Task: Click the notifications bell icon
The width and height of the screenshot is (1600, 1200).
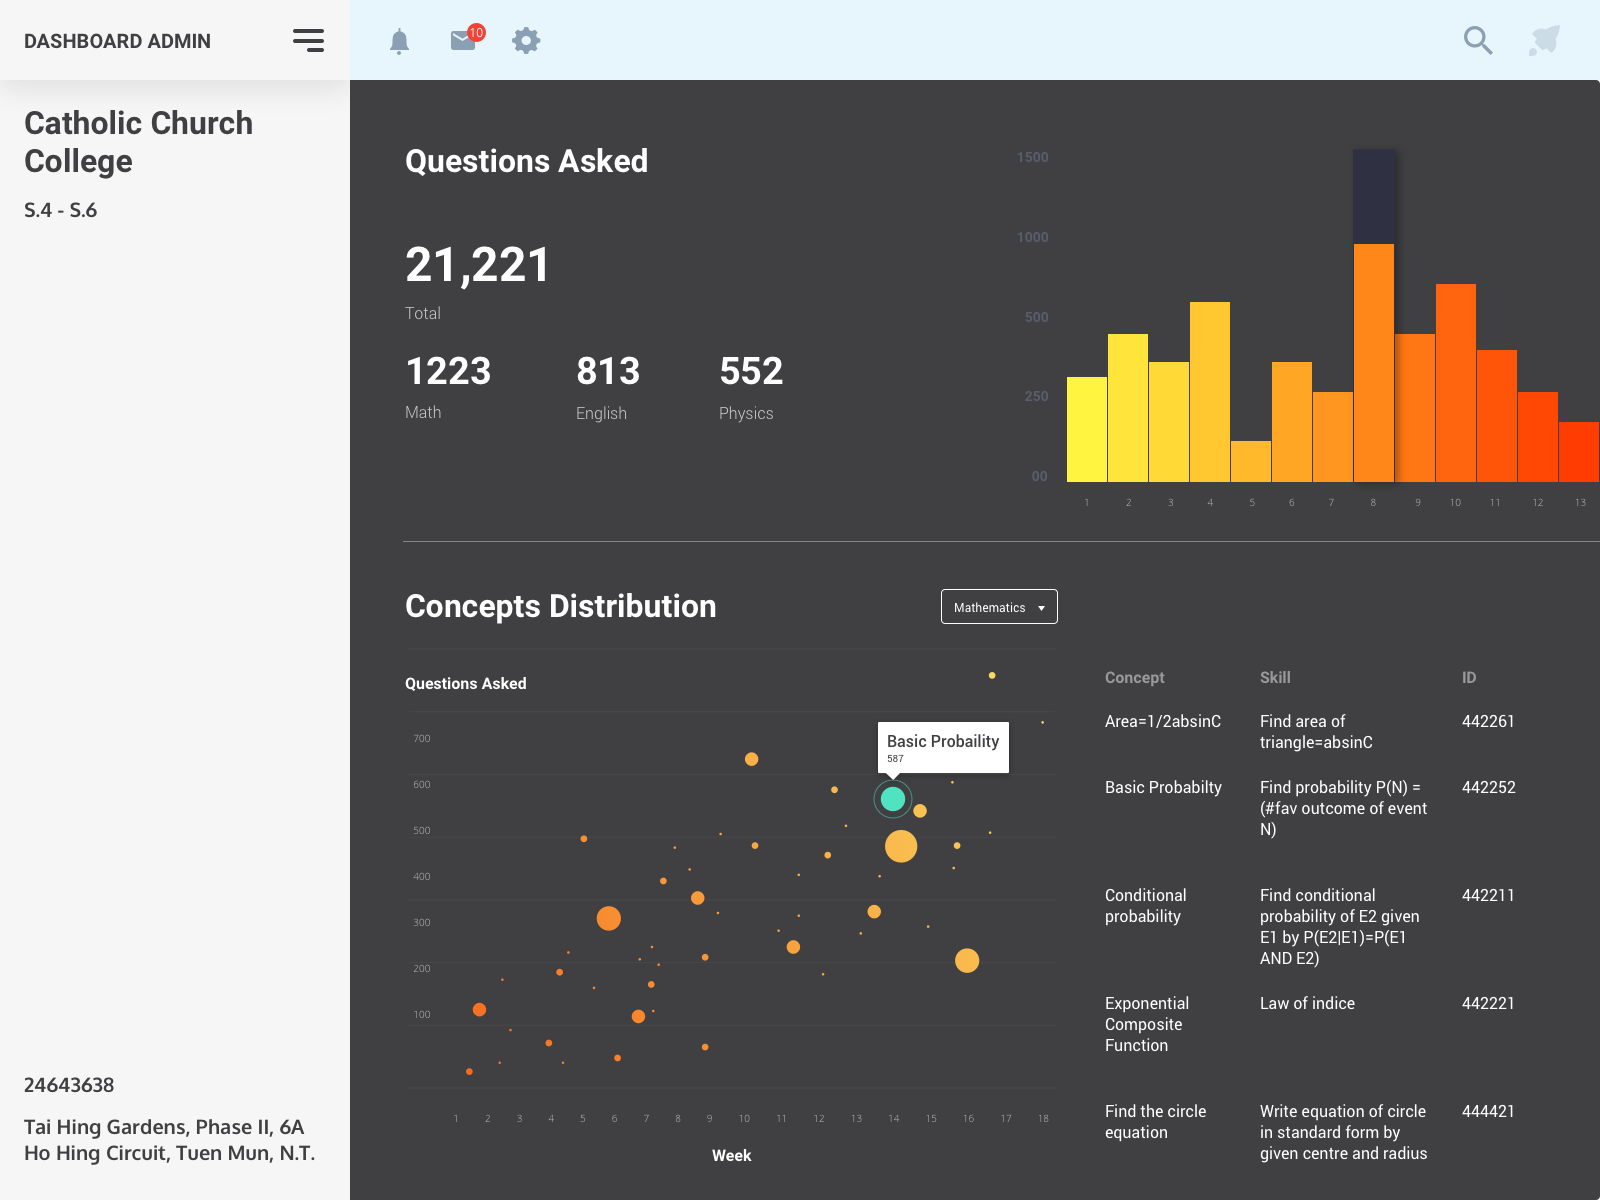Action: pos(399,41)
